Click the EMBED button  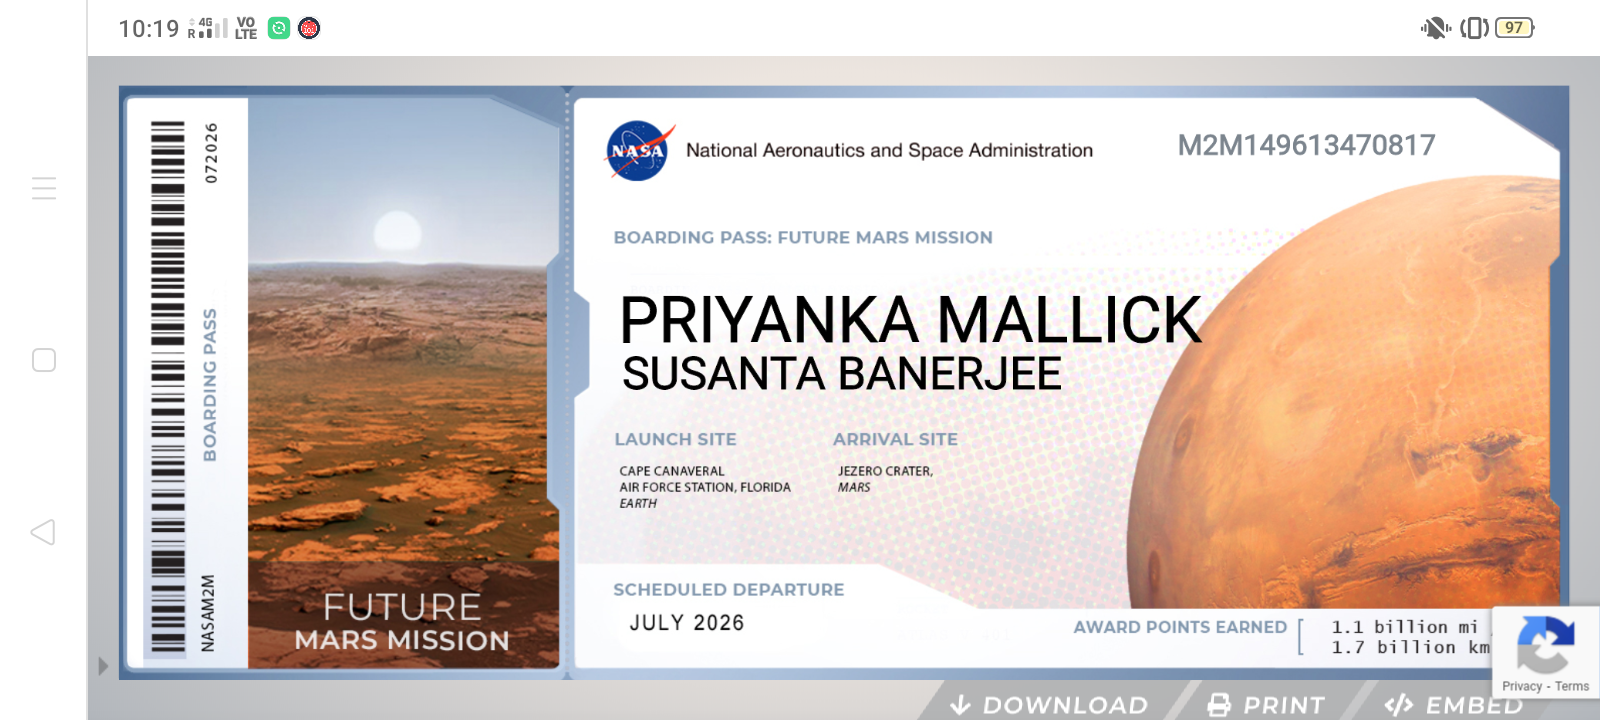coord(1453,704)
